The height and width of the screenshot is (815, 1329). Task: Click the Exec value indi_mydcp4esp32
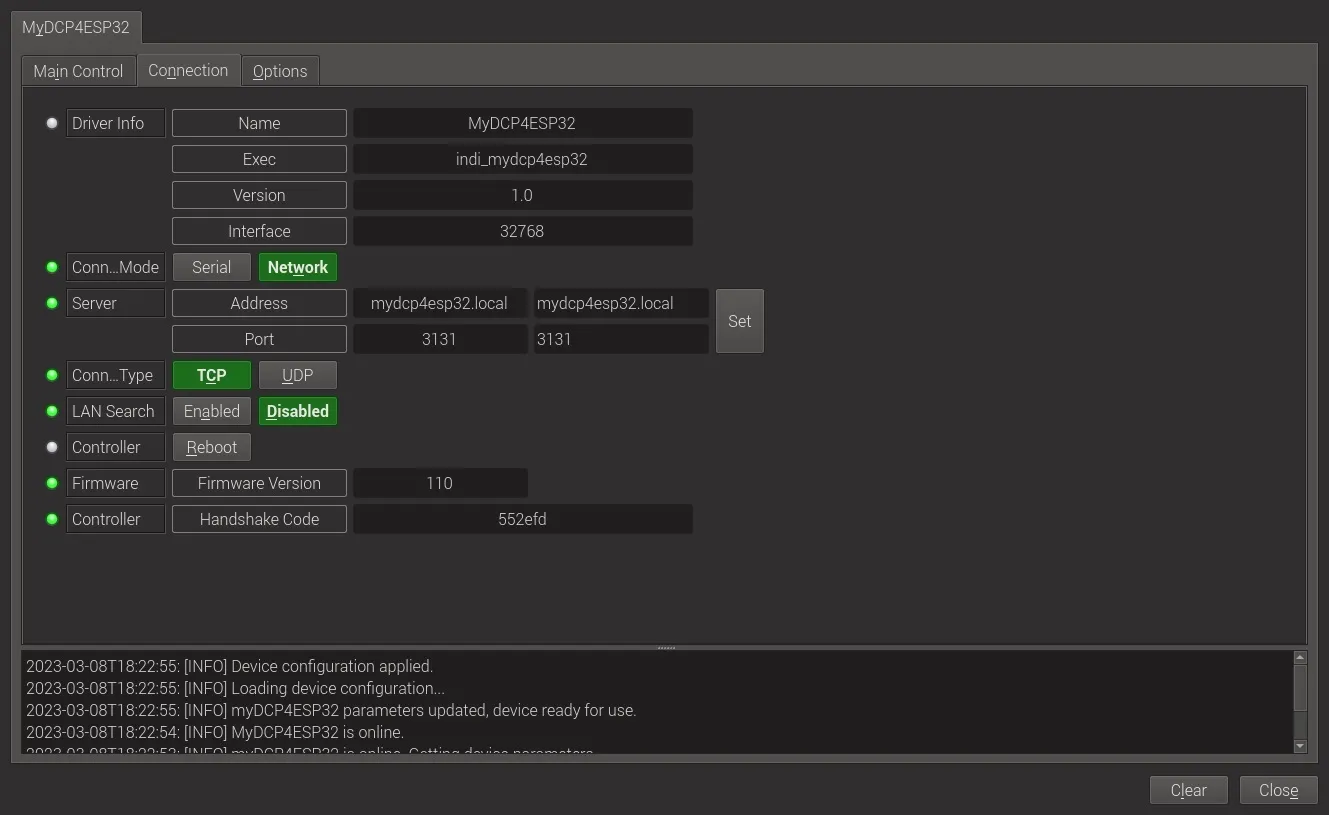522,159
